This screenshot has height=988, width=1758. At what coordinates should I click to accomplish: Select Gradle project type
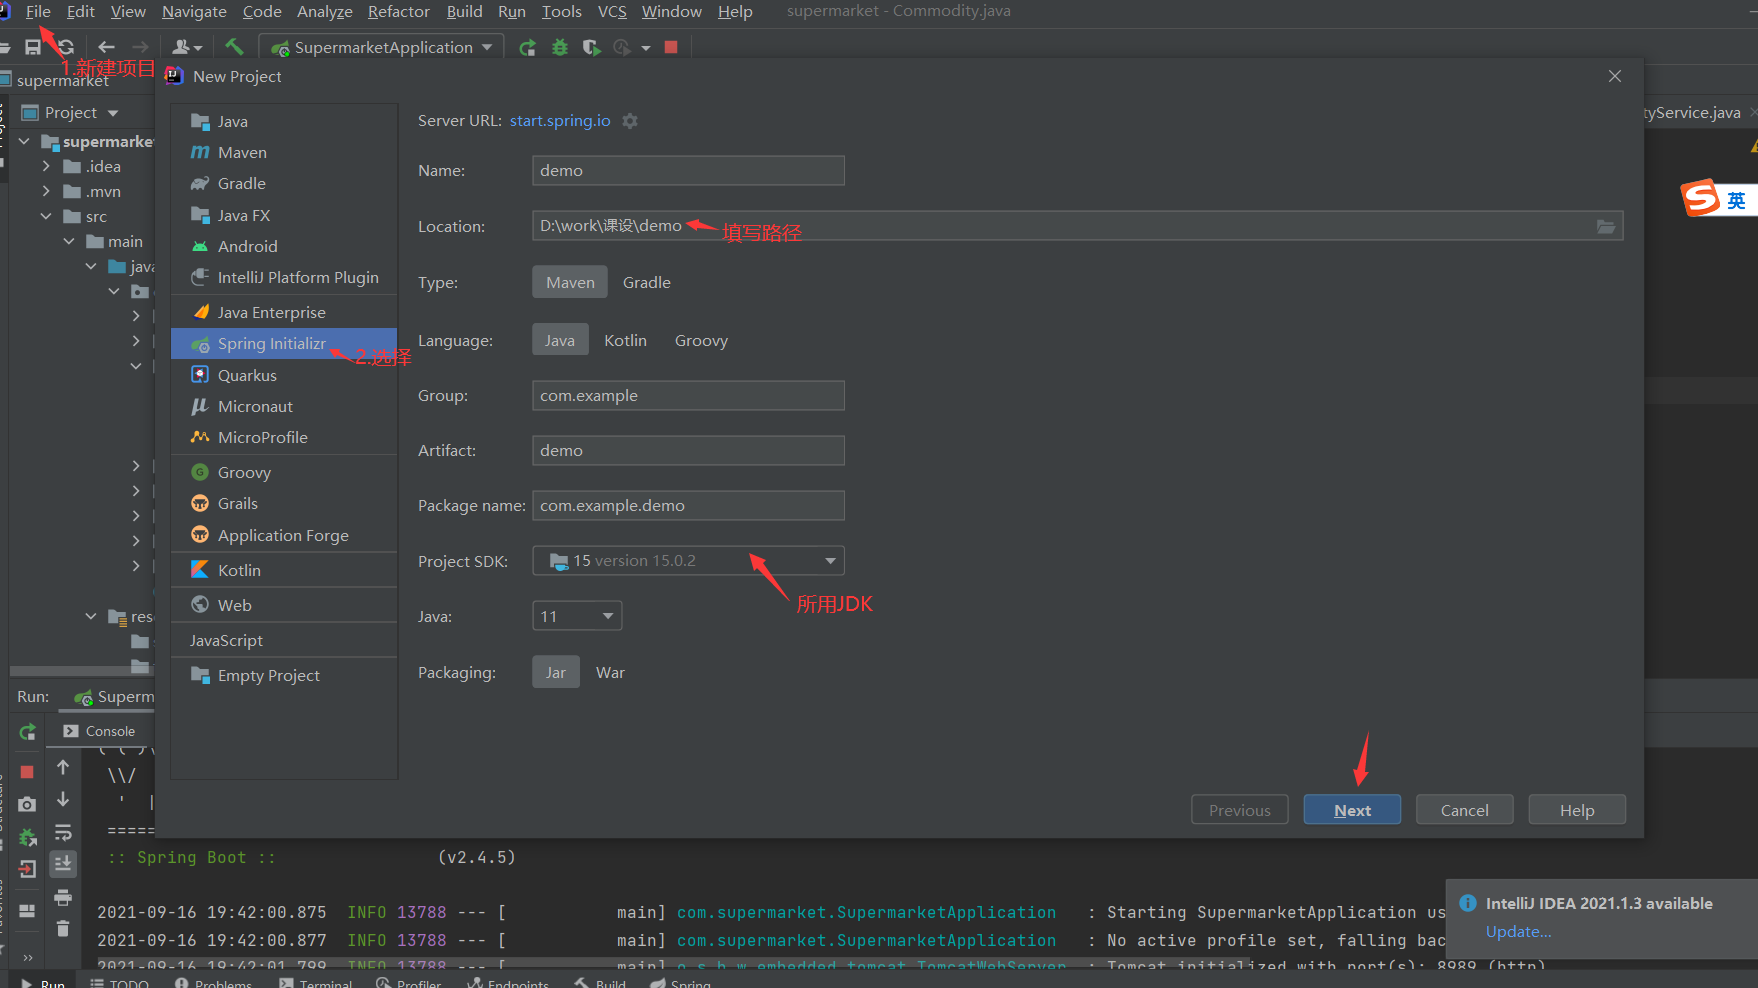click(x=647, y=283)
